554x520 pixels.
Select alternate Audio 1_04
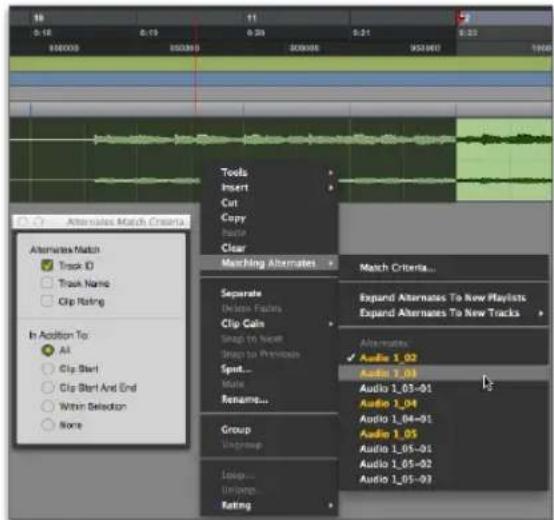tap(443, 404)
